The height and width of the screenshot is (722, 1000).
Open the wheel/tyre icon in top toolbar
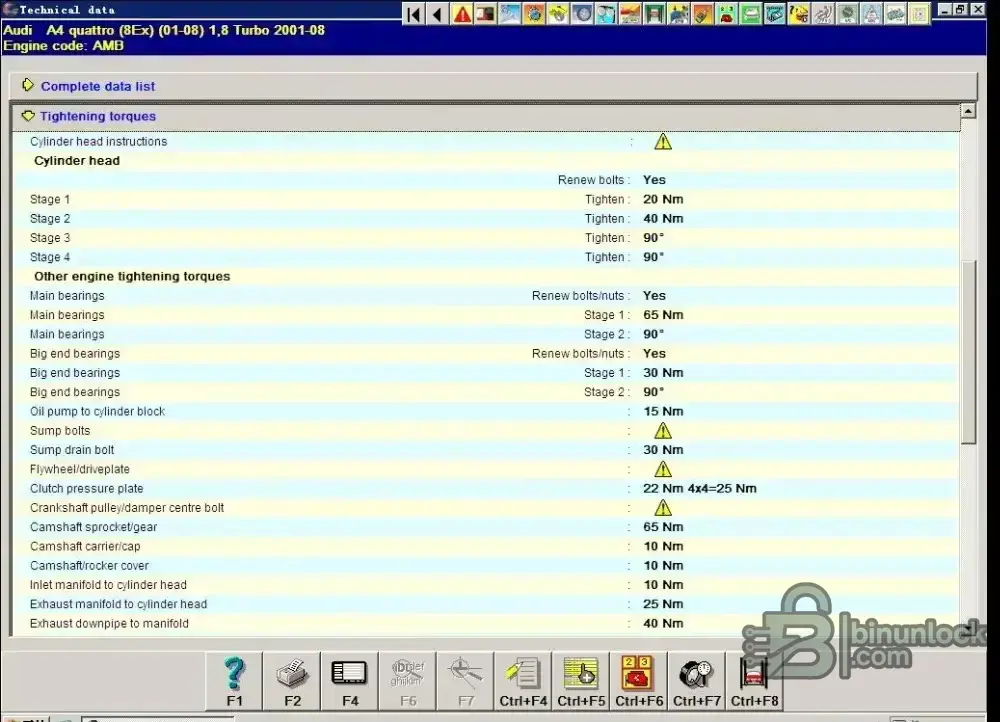coord(582,13)
